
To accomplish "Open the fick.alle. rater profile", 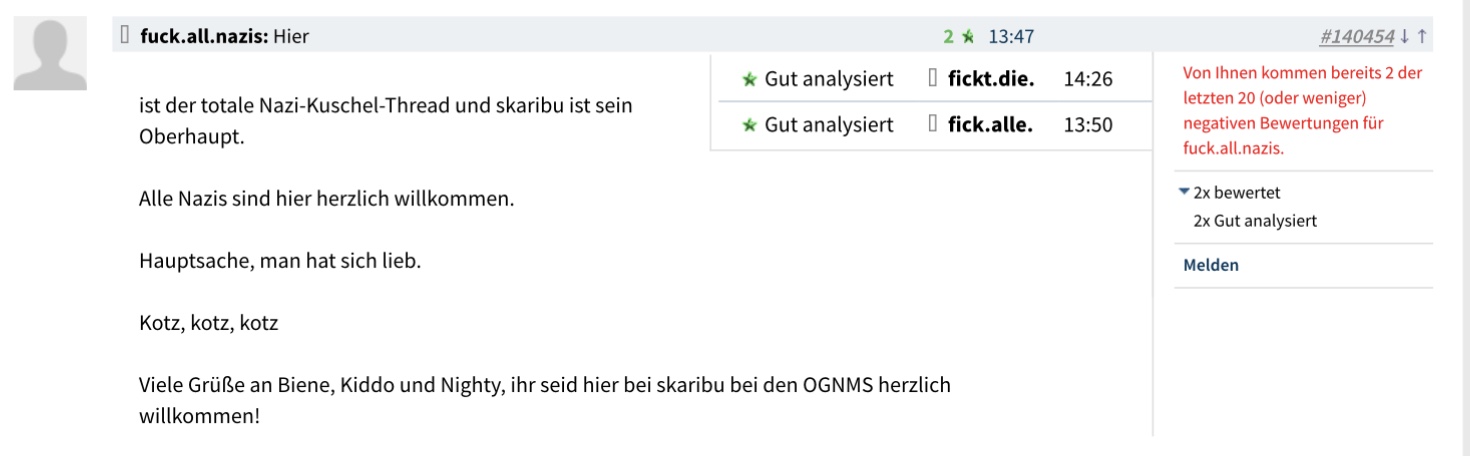I will click(x=990, y=125).
